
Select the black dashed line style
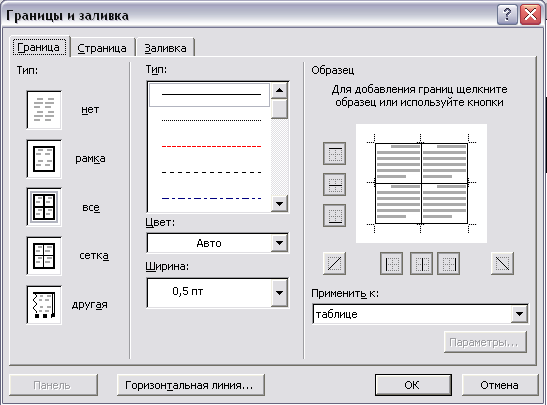pos(211,172)
